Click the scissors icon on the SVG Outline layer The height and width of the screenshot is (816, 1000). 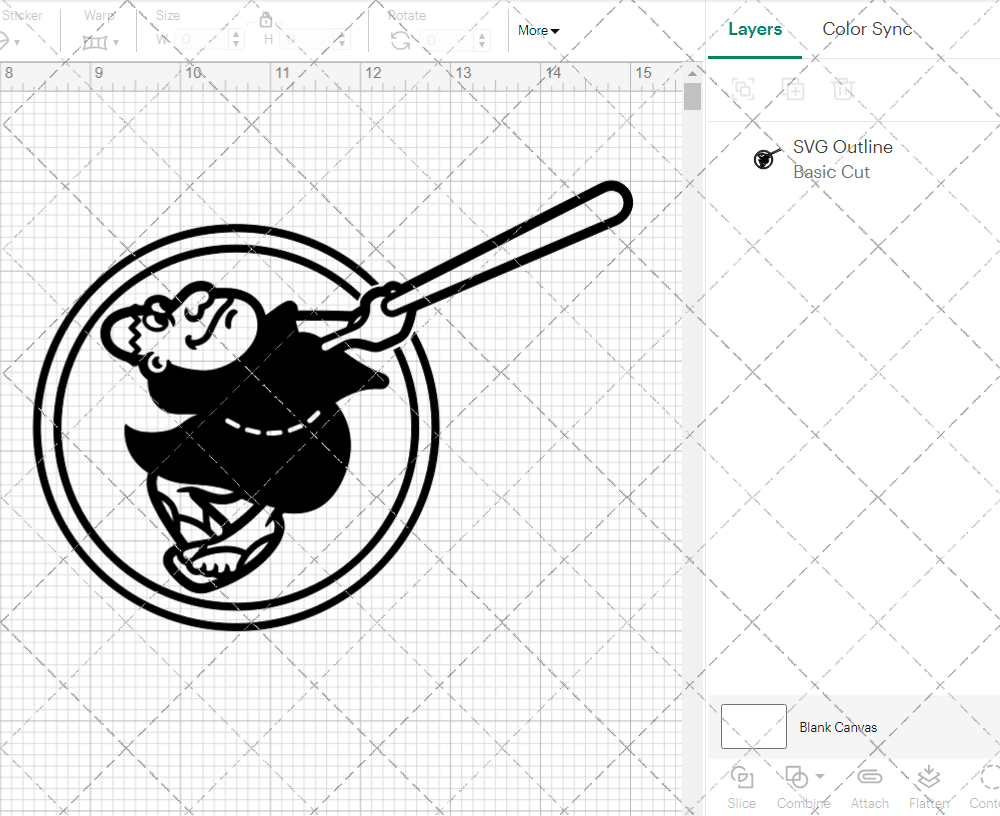(x=764, y=158)
